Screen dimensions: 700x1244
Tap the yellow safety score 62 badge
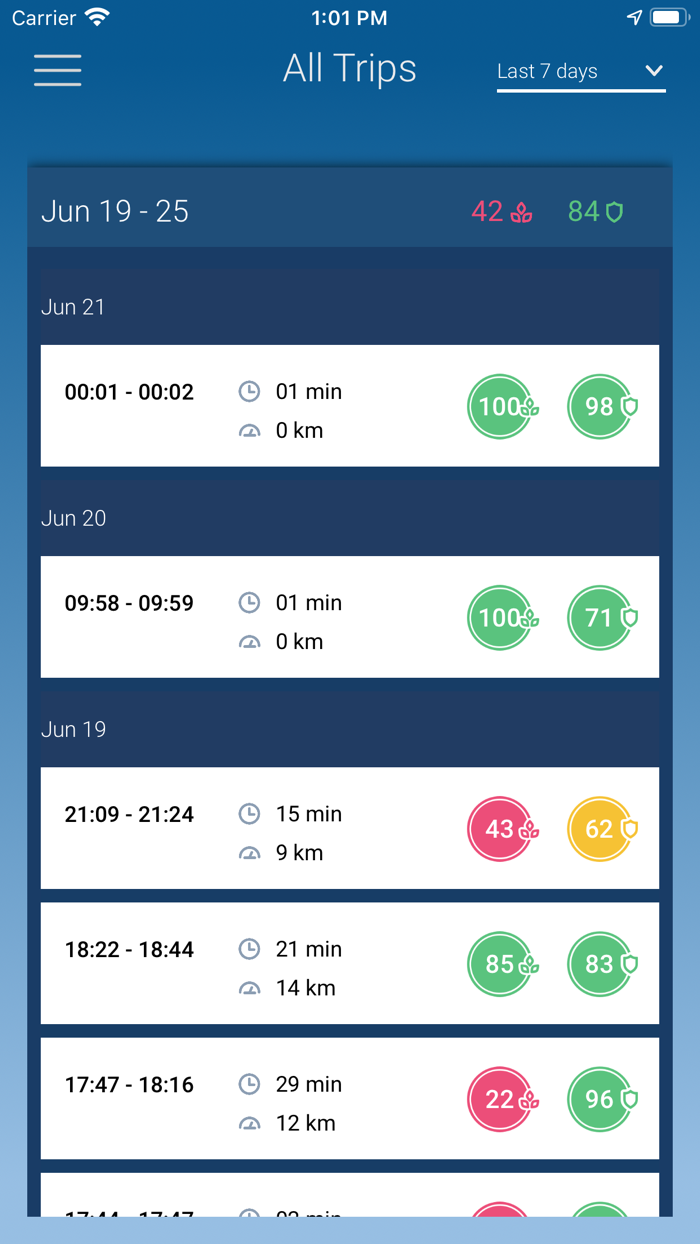coord(600,828)
